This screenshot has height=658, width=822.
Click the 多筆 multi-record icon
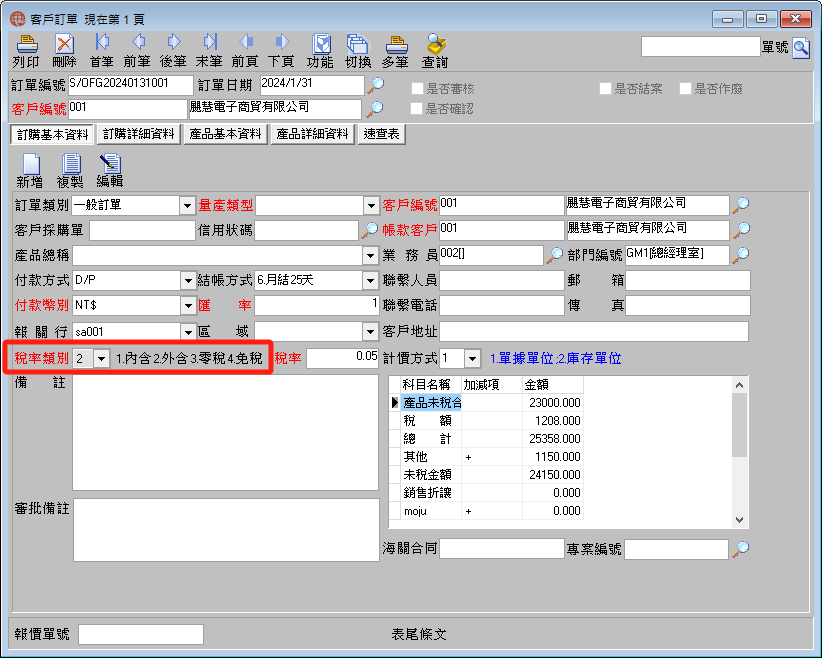(395, 51)
